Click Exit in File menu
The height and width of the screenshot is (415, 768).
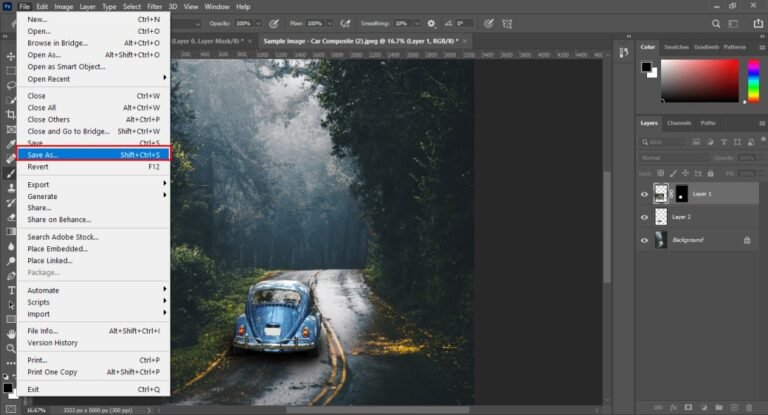pos(94,390)
